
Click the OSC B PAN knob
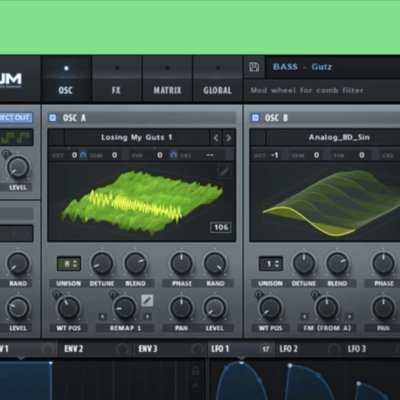point(384,308)
